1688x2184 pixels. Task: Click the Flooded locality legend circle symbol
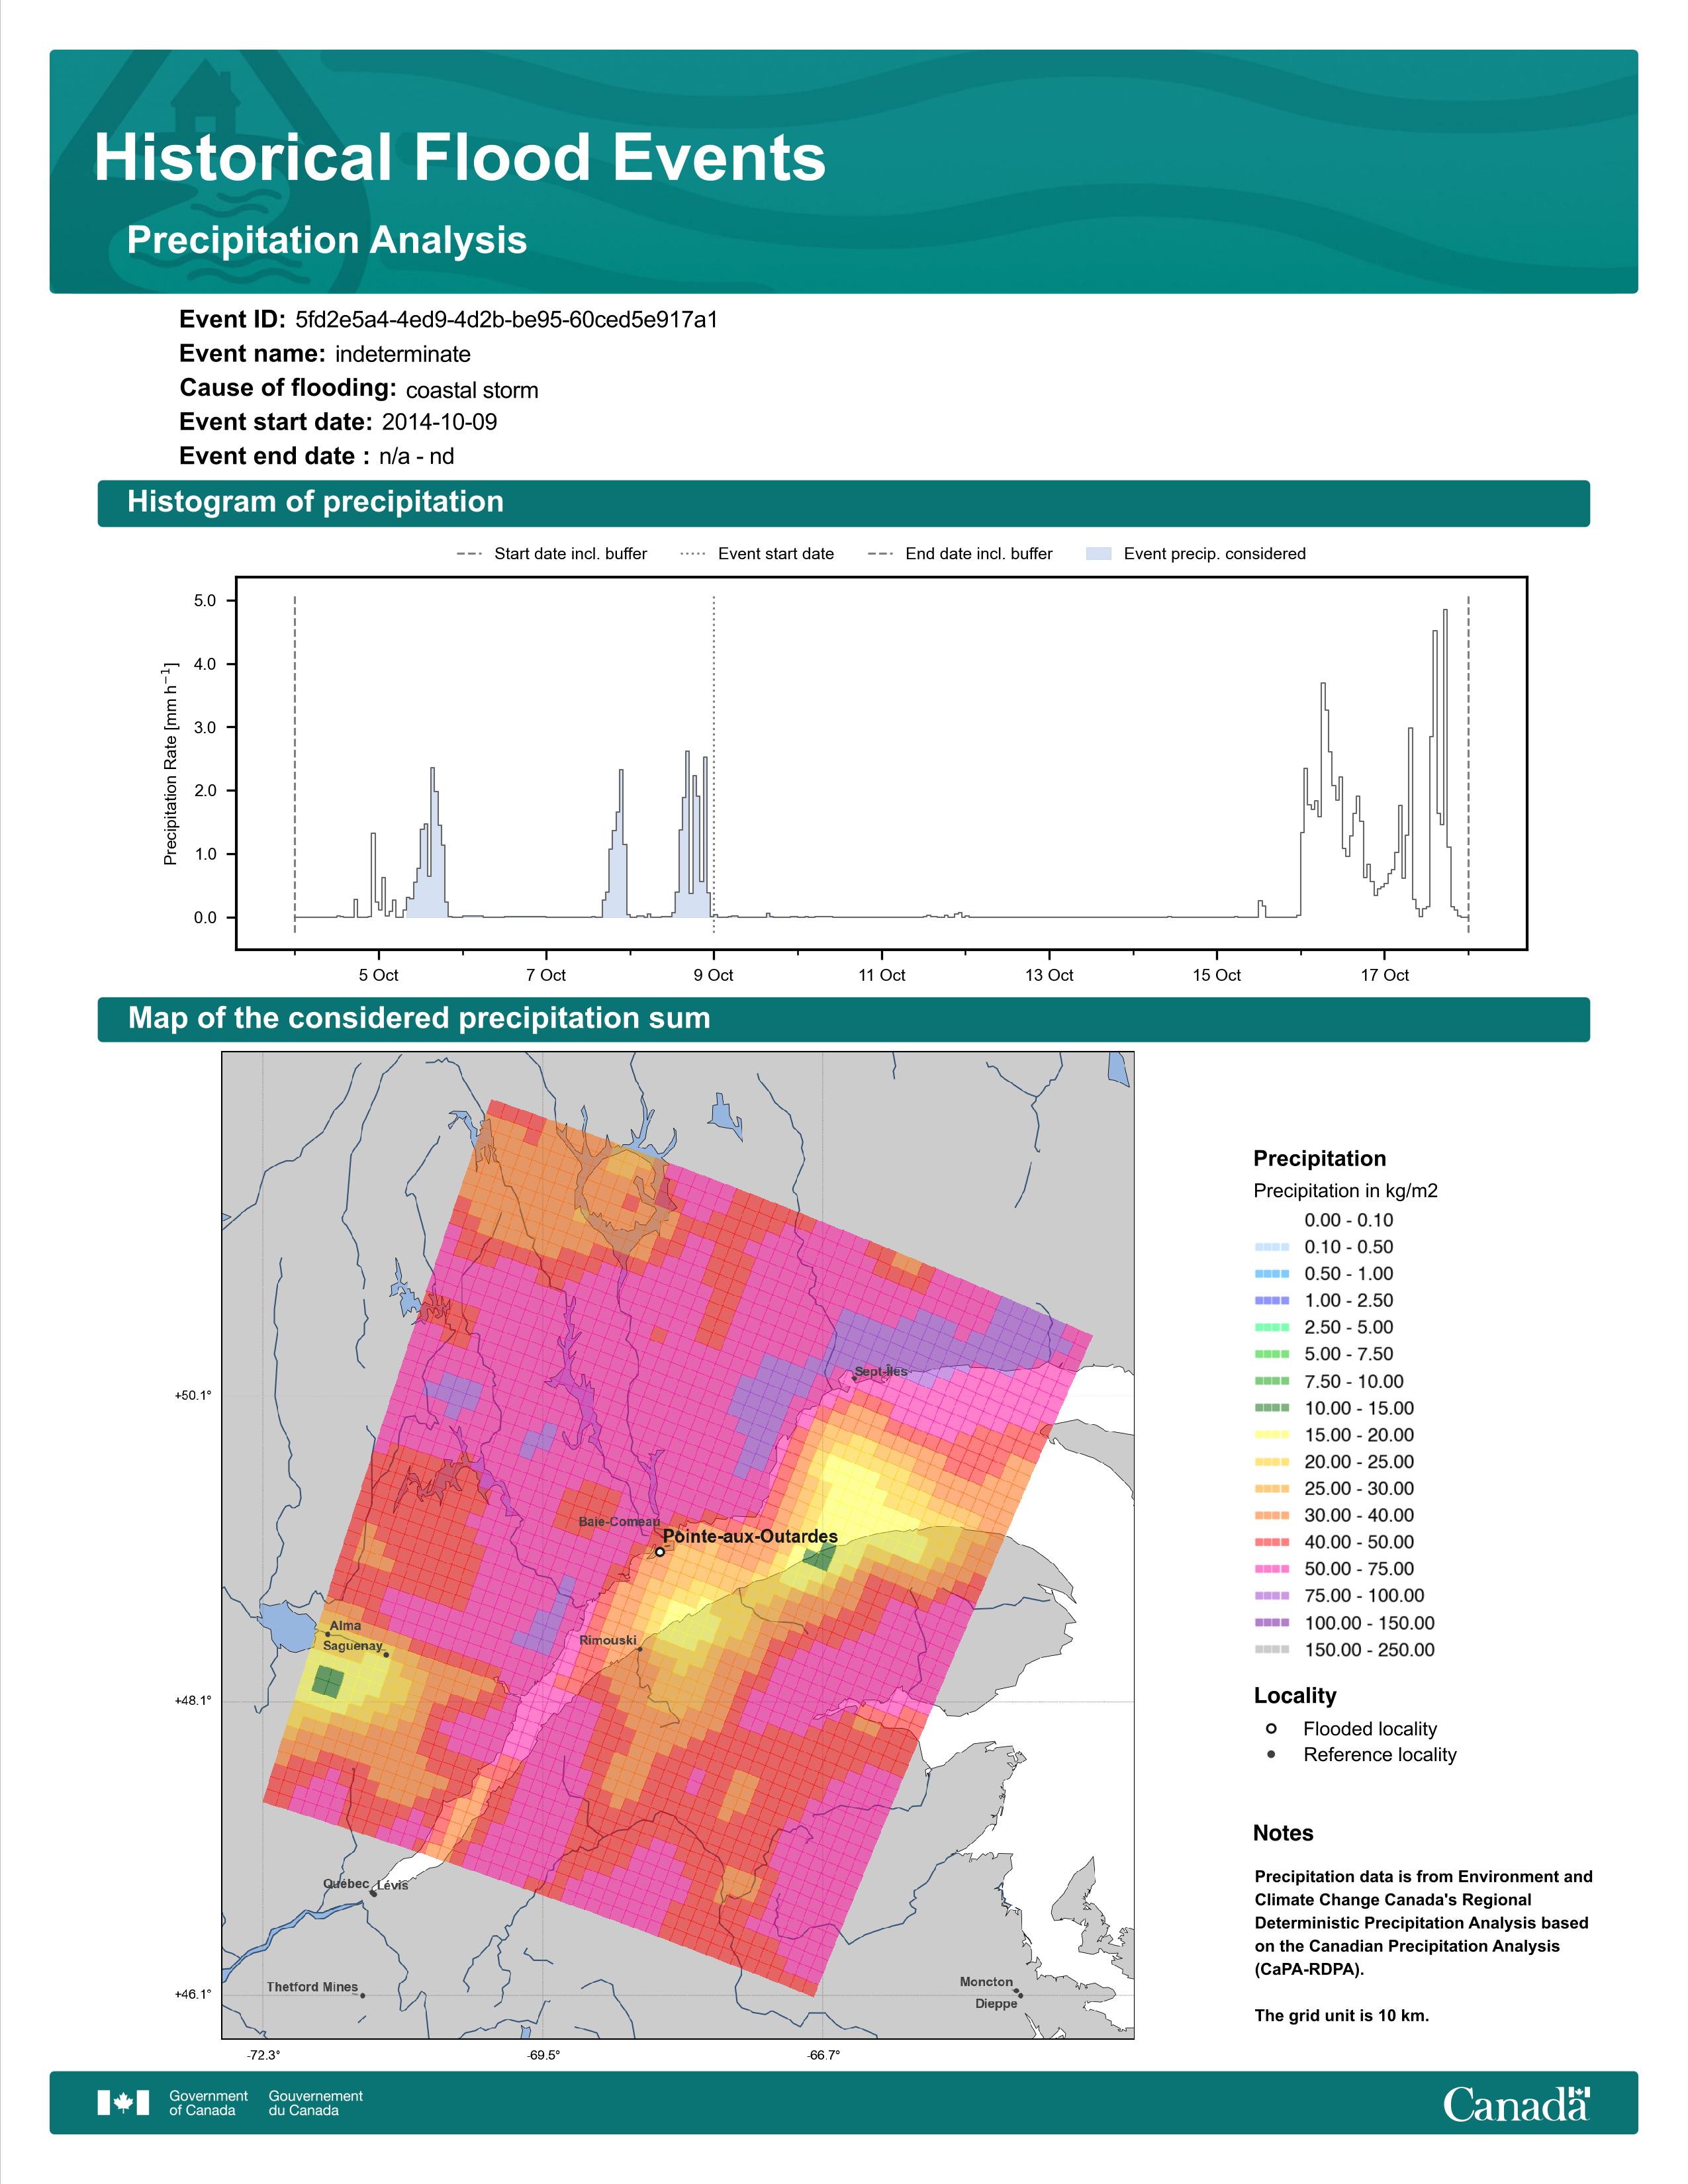pyautogui.click(x=1271, y=1728)
